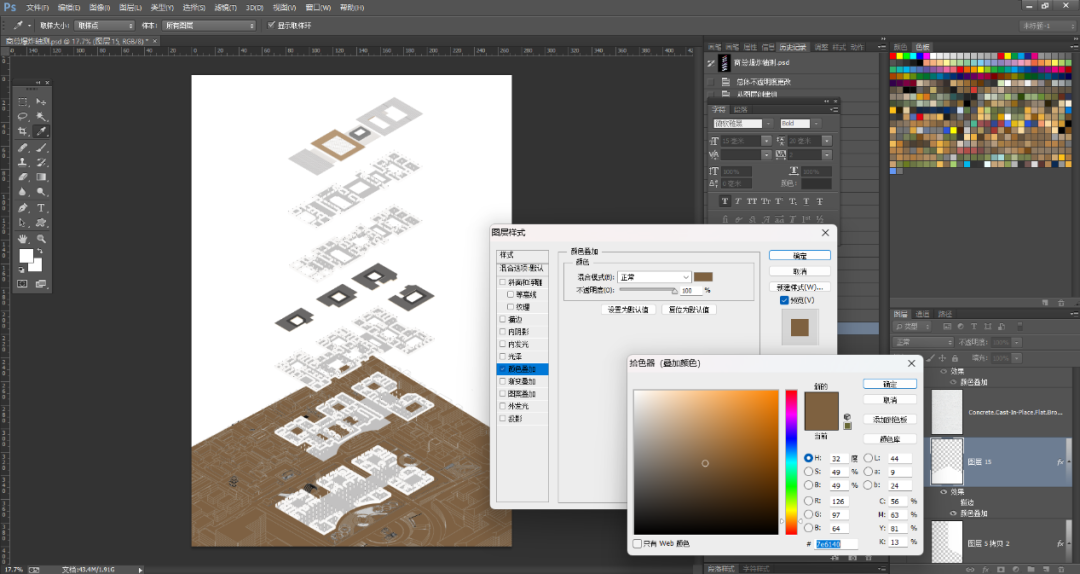The height and width of the screenshot is (574, 1080).
Task: Open the 图层(L) menu
Action: pyautogui.click(x=130, y=8)
